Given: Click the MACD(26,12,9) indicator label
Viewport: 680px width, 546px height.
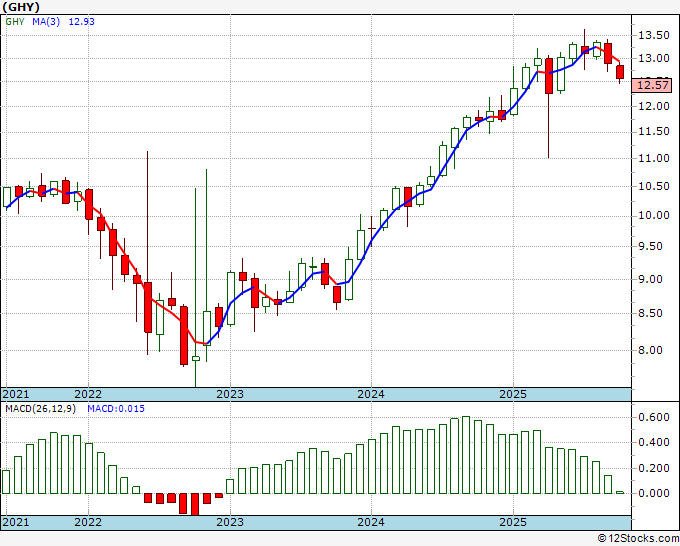Looking at the screenshot, I should coord(40,409).
